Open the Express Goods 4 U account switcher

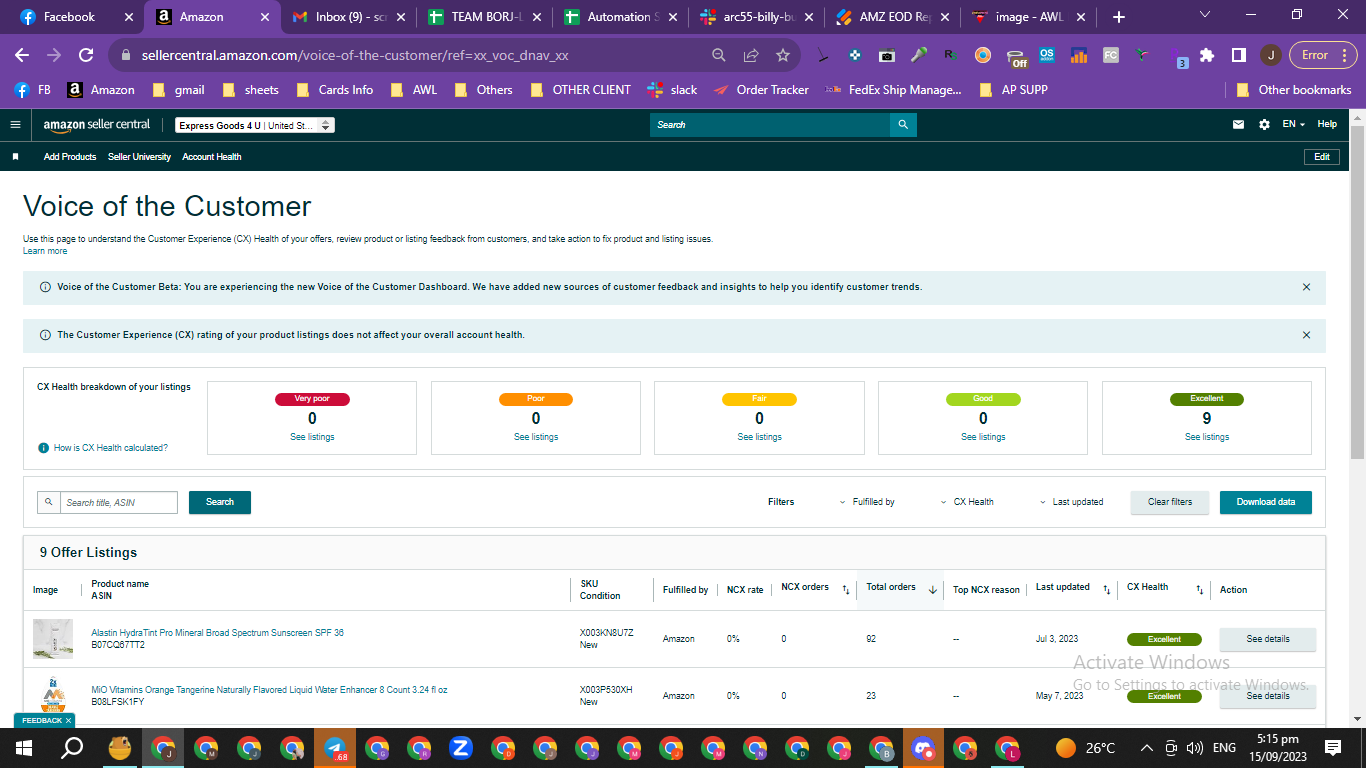pyautogui.click(x=255, y=125)
